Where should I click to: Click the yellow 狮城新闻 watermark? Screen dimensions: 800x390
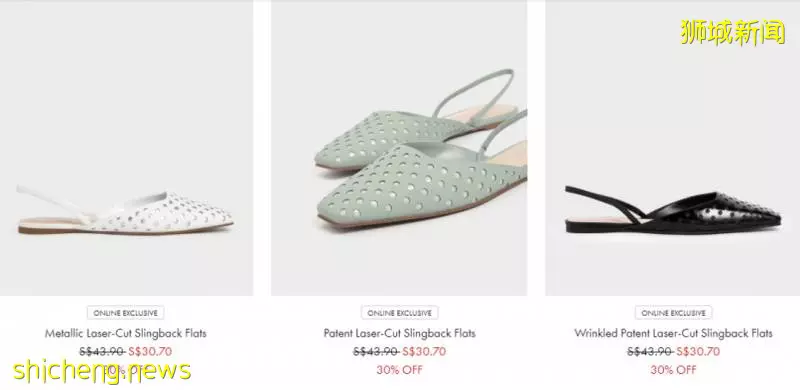733,32
